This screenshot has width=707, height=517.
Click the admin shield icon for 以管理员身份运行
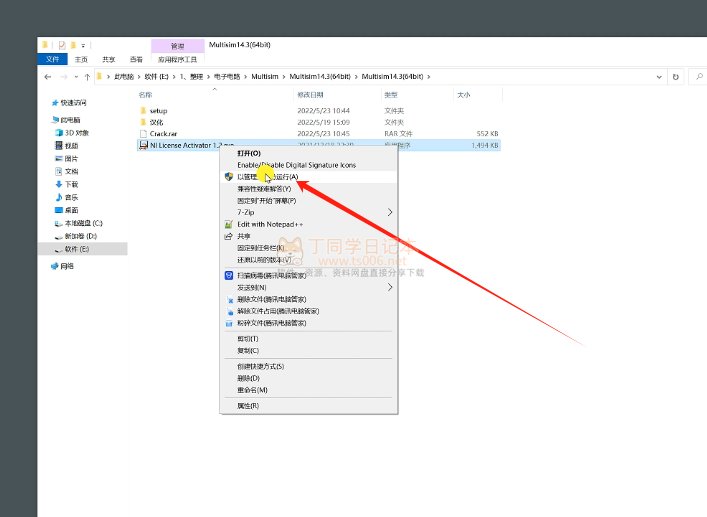coord(229,177)
